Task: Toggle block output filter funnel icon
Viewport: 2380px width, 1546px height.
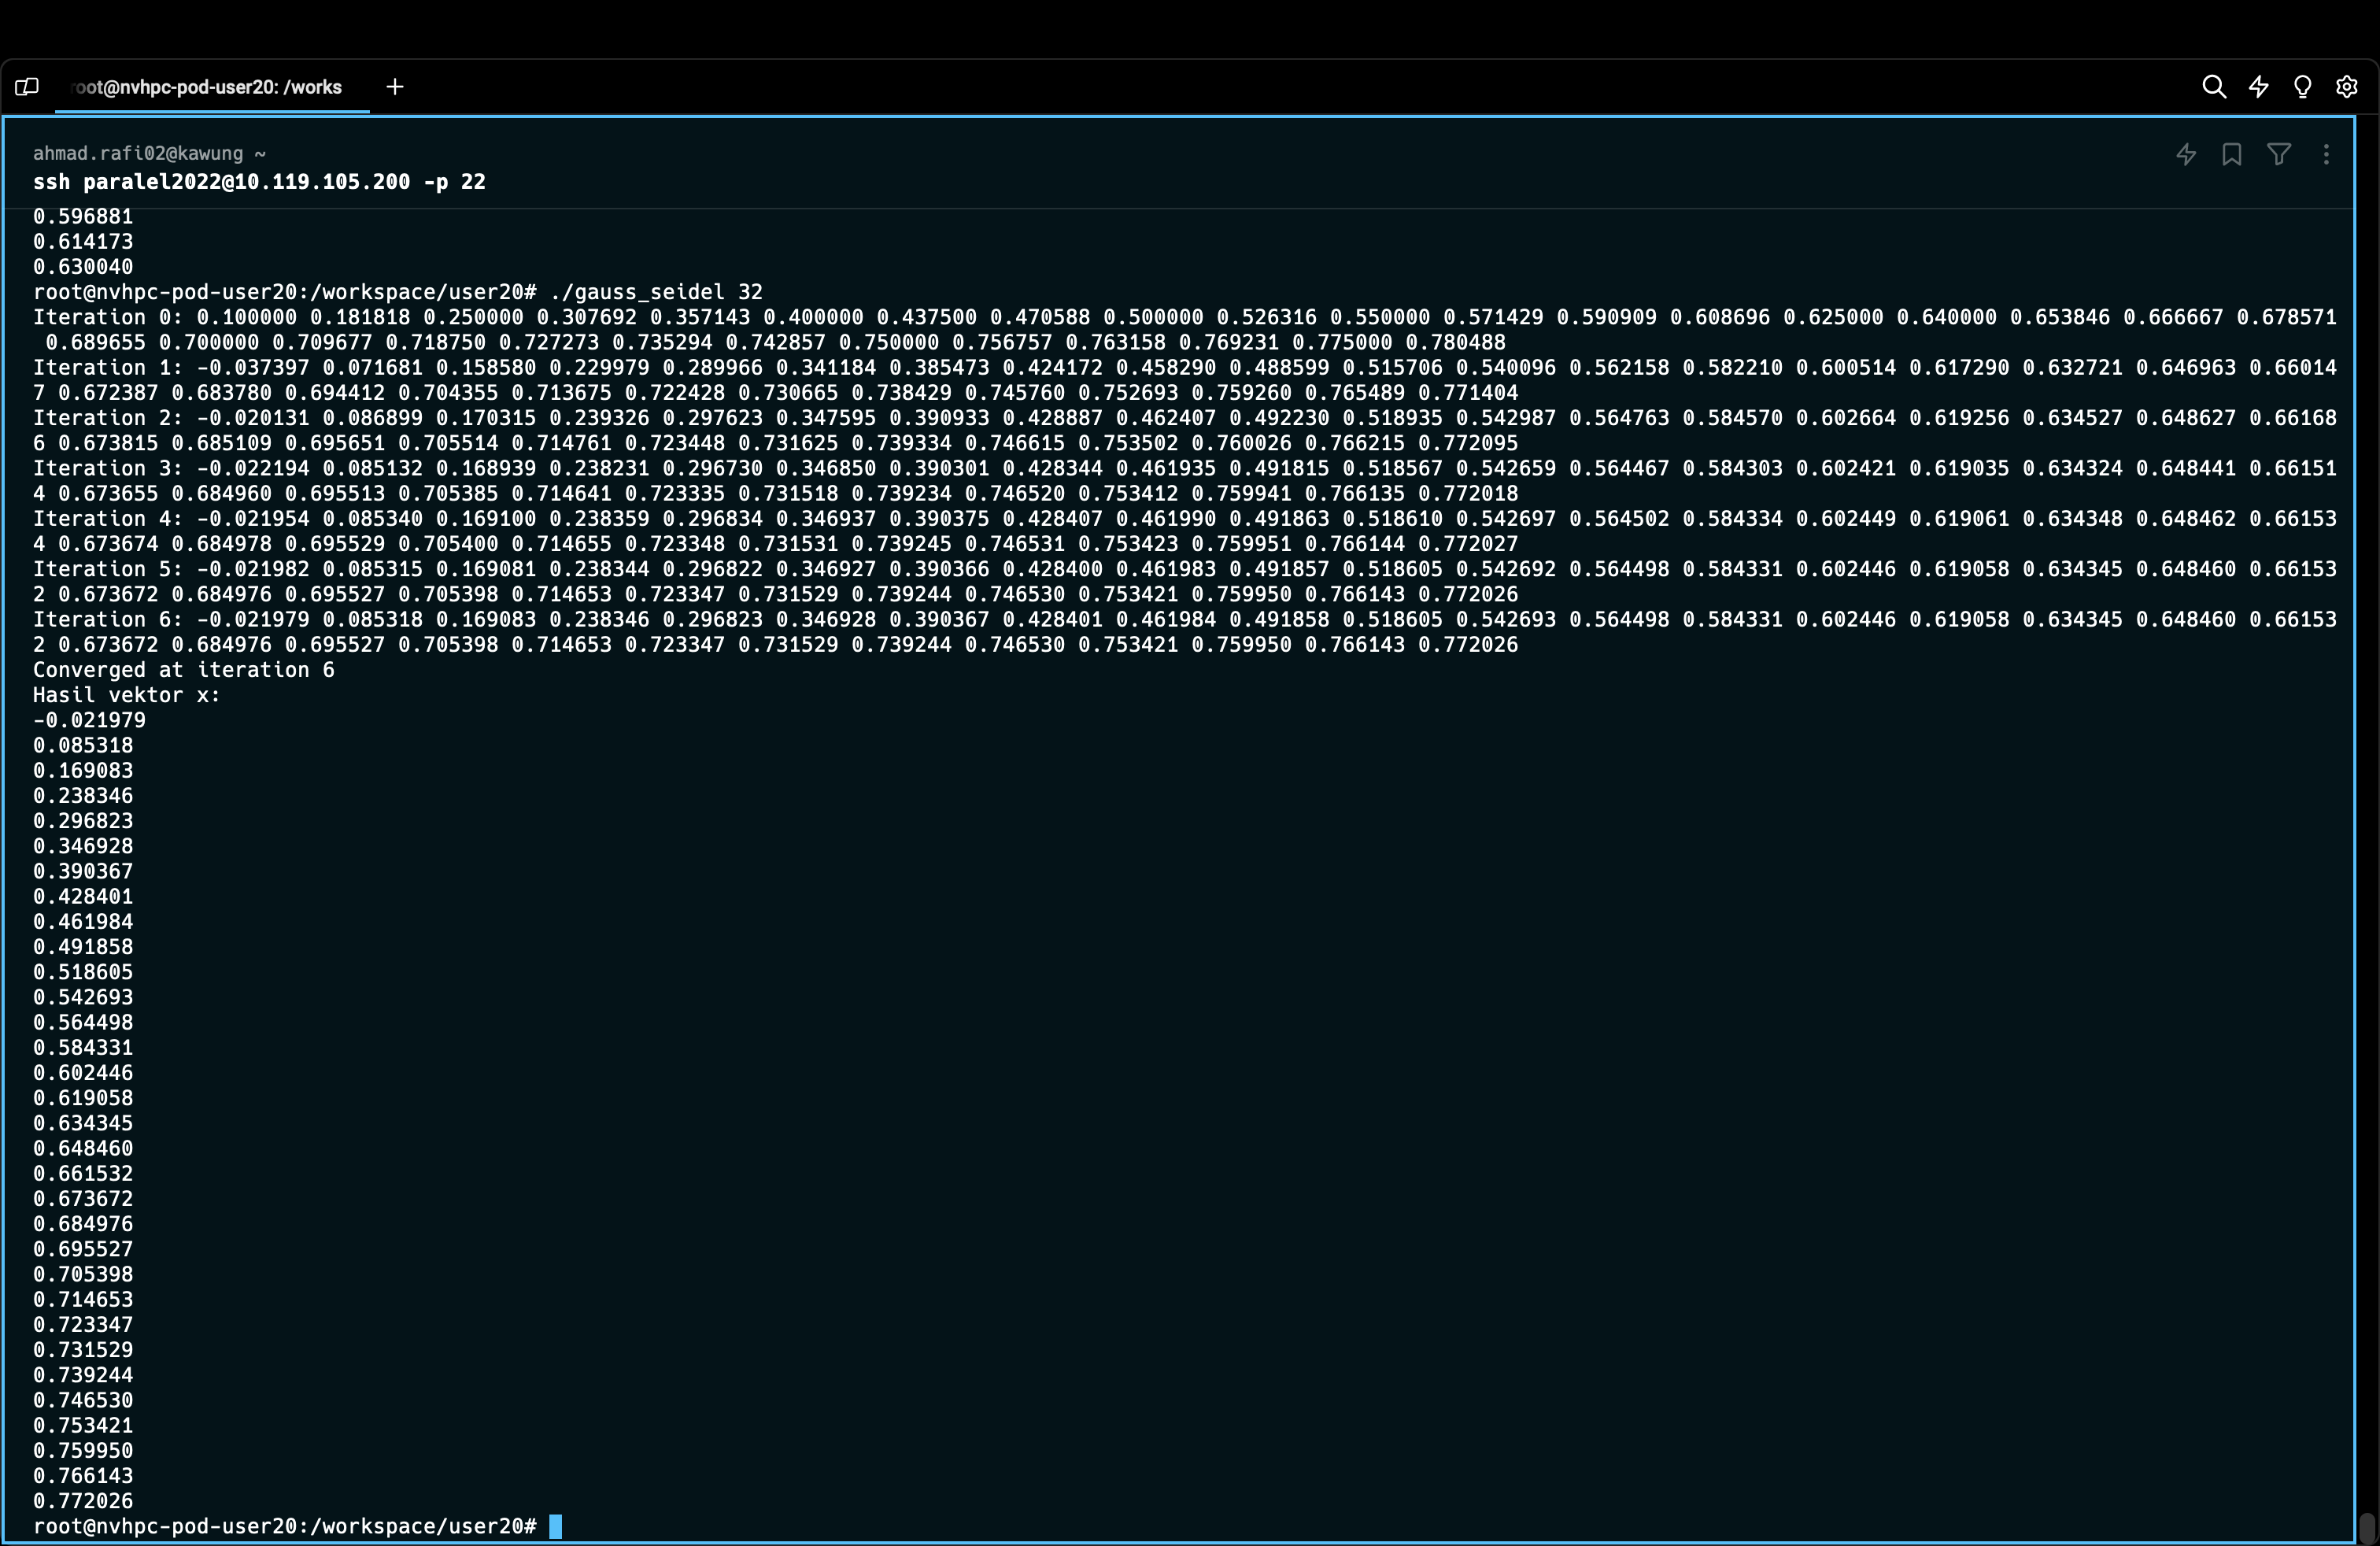Action: 2279,154
